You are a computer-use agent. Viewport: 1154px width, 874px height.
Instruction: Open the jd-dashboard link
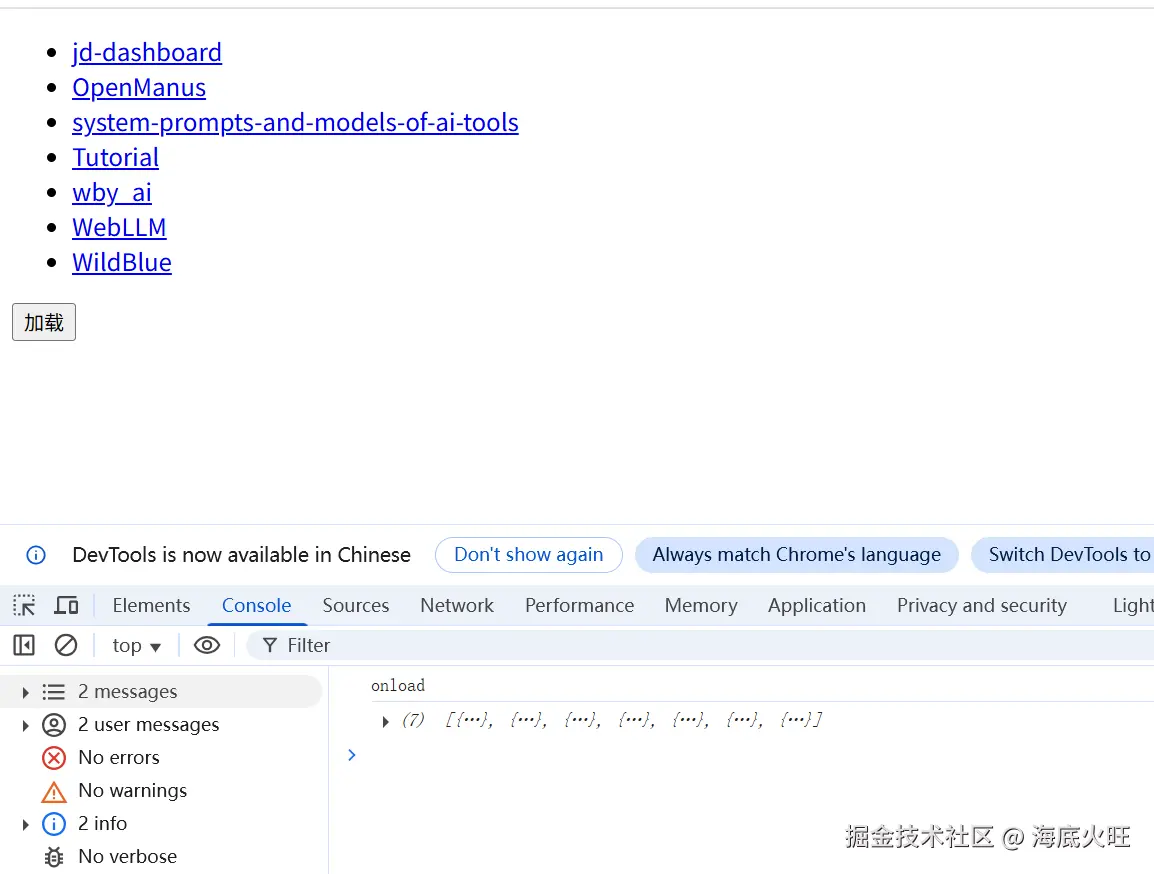(x=146, y=53)
